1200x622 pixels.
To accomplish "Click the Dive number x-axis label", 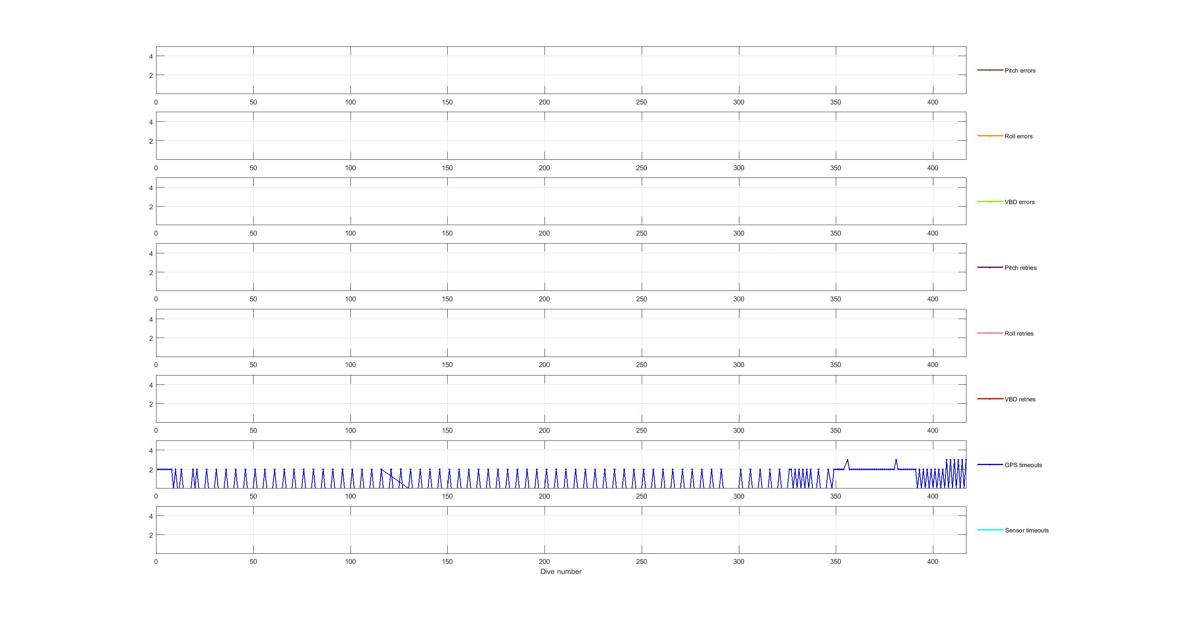I will pos(561,572).
